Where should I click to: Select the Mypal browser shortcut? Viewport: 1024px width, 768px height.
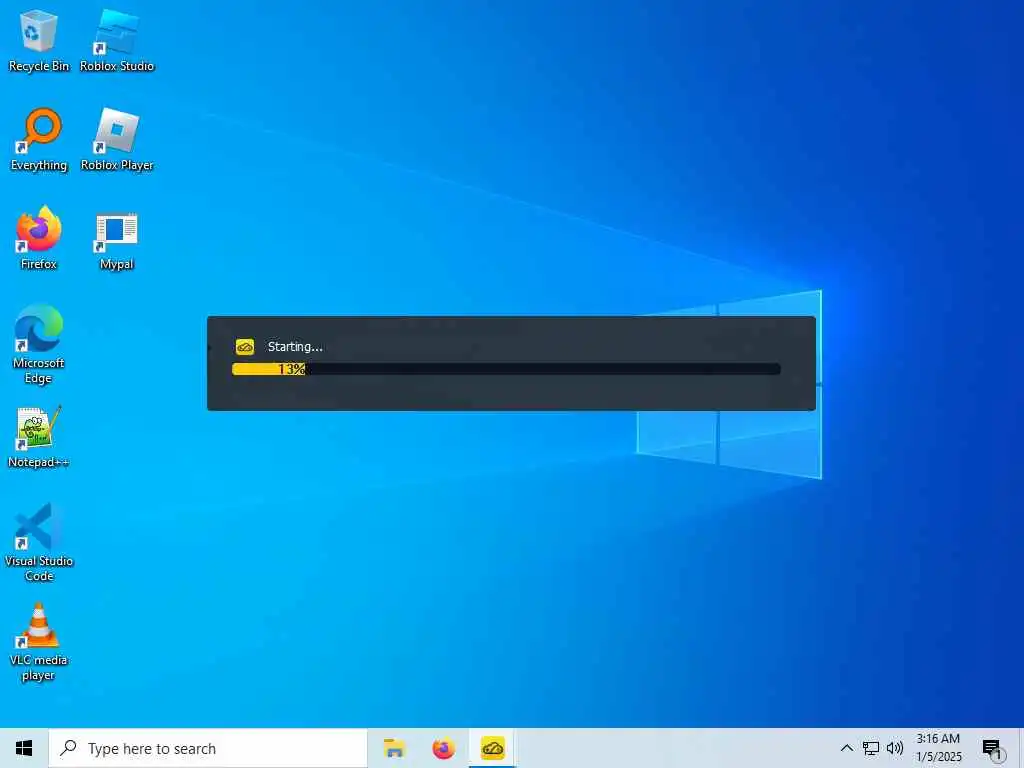tap(117, 240)
